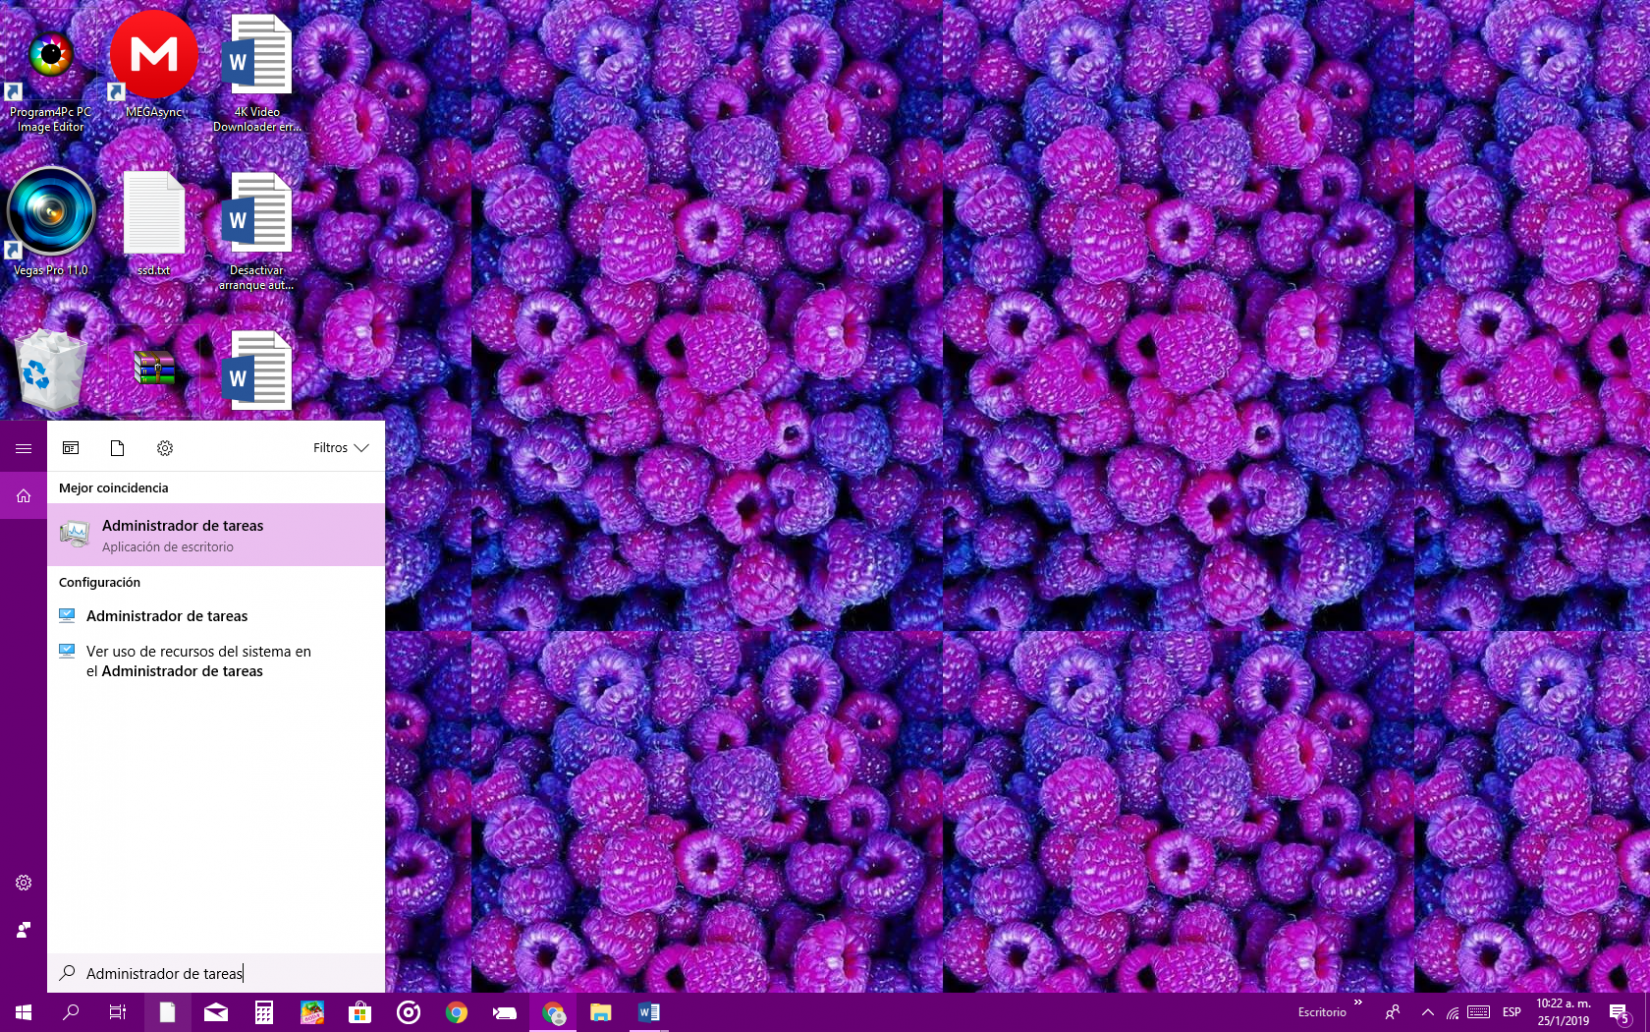Open Action Center notifications
Viewport: 1650px width, 1032px height.
[x=1620, y=1013]
